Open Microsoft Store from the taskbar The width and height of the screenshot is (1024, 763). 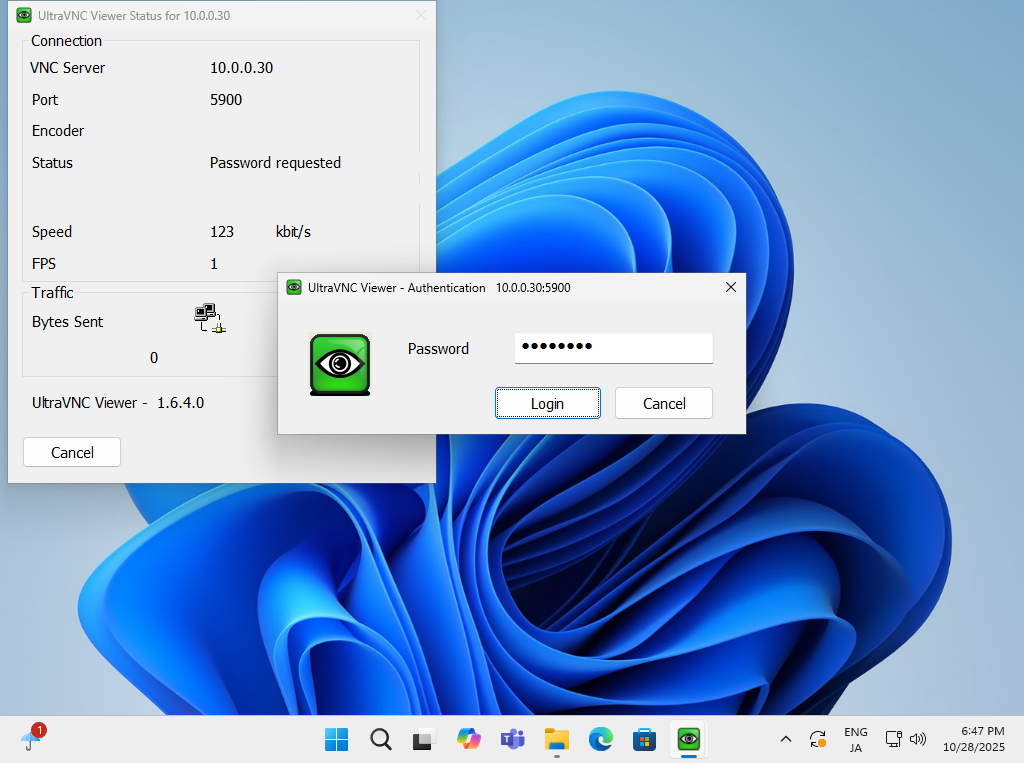pos(644,739)
